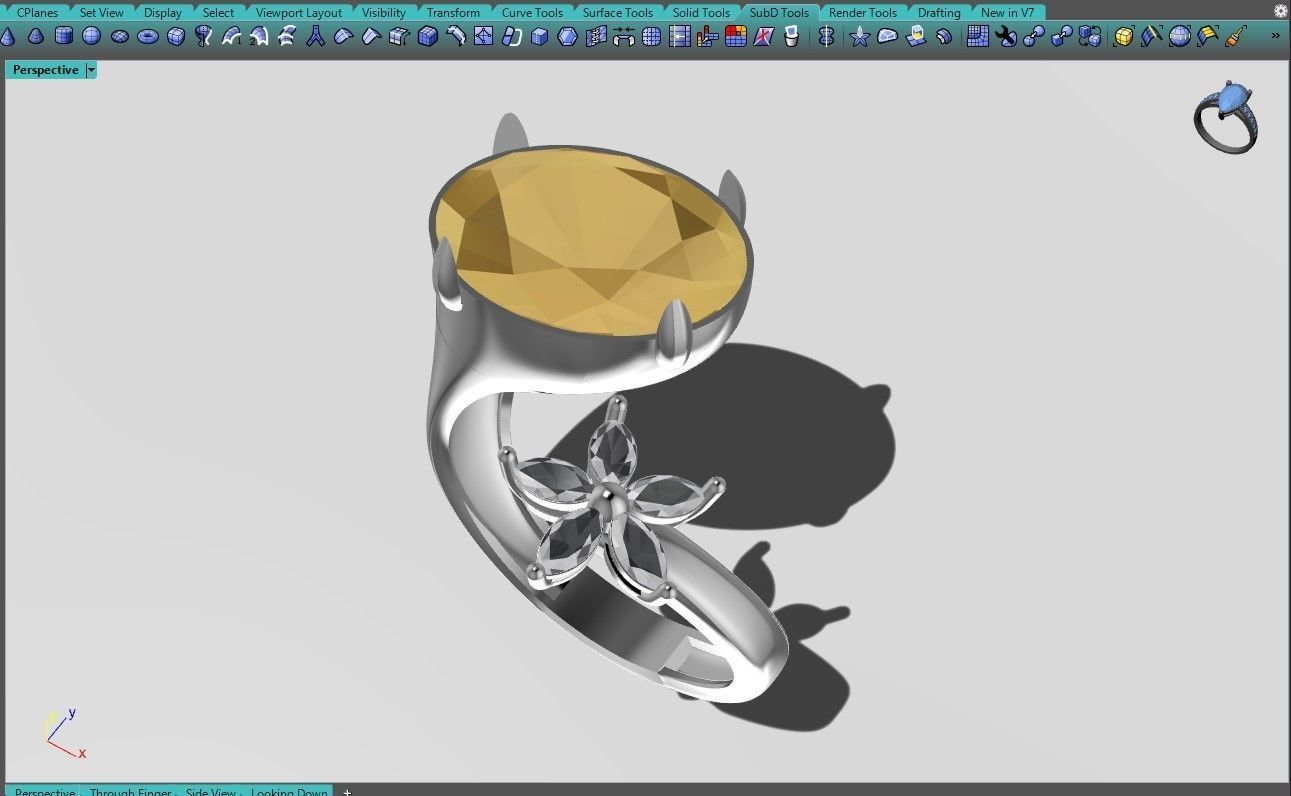
Task: Select the hexagon inset face icon
Action: pos(568,37)
